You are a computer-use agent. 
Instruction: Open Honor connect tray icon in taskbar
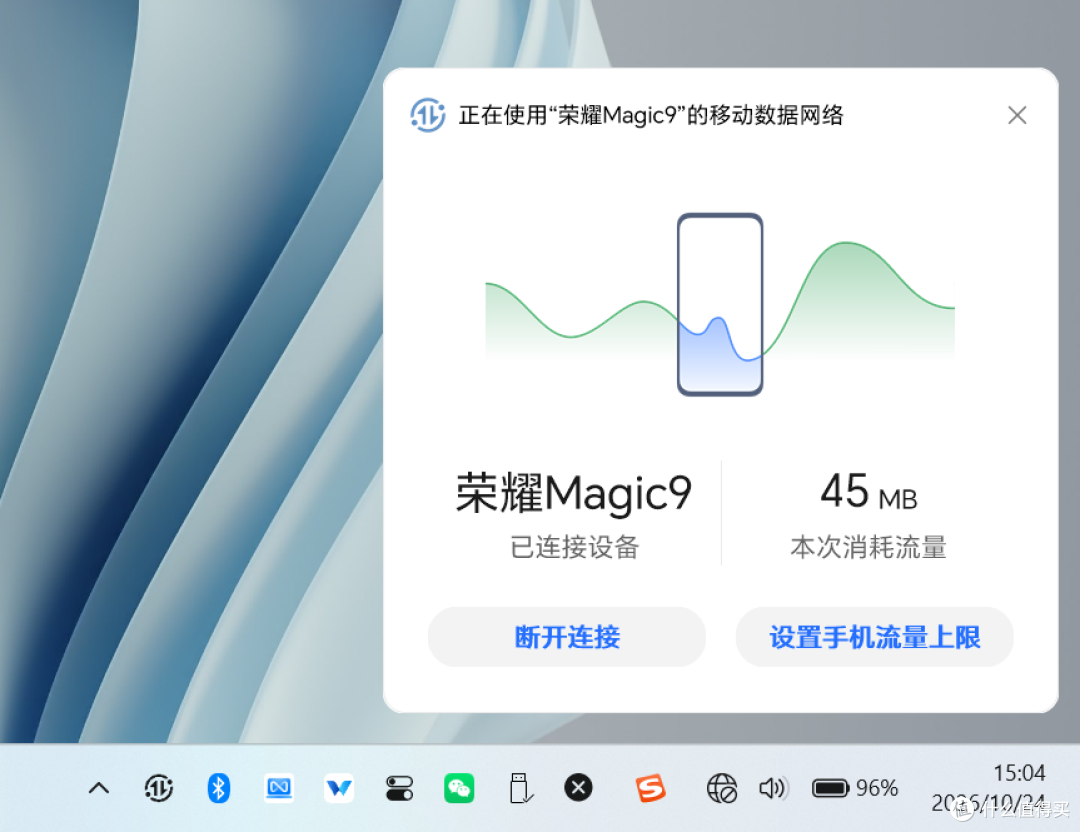tap(158, 788)
